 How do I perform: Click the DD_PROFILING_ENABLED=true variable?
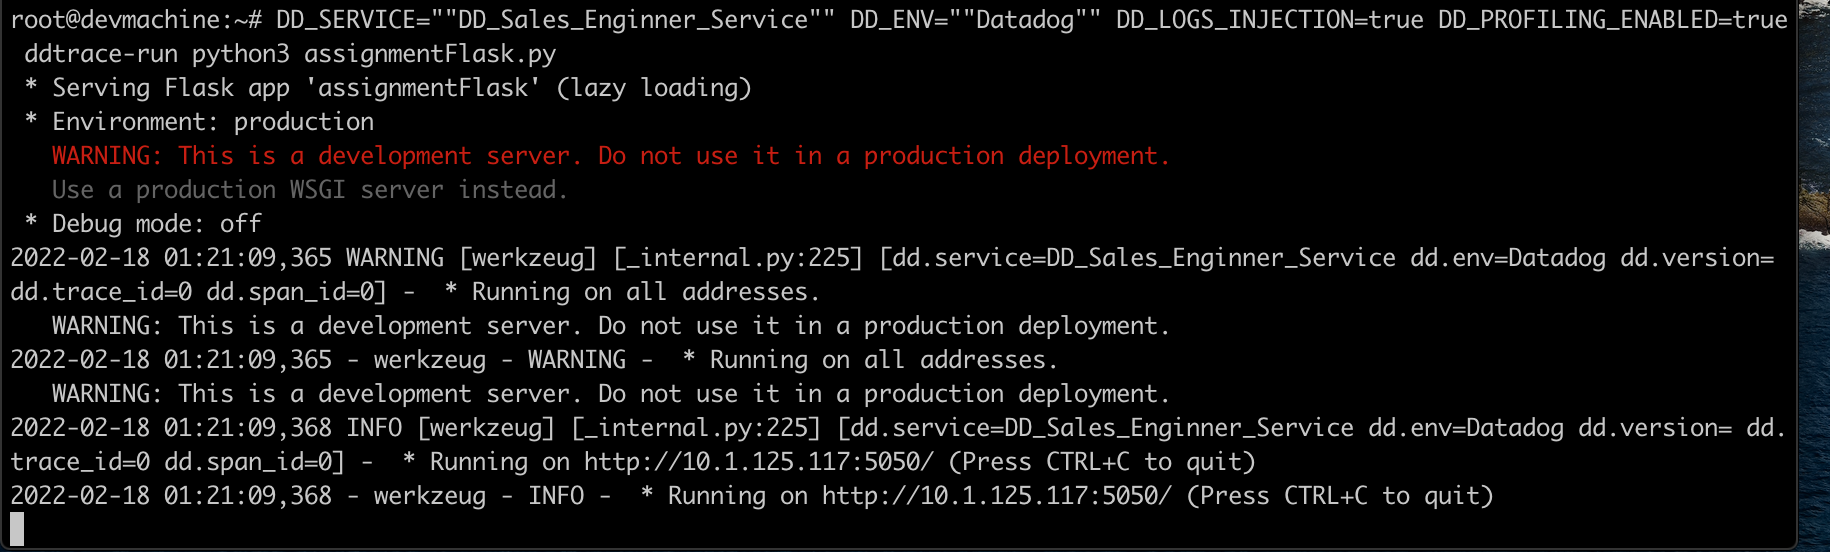tap(1612, 20)
